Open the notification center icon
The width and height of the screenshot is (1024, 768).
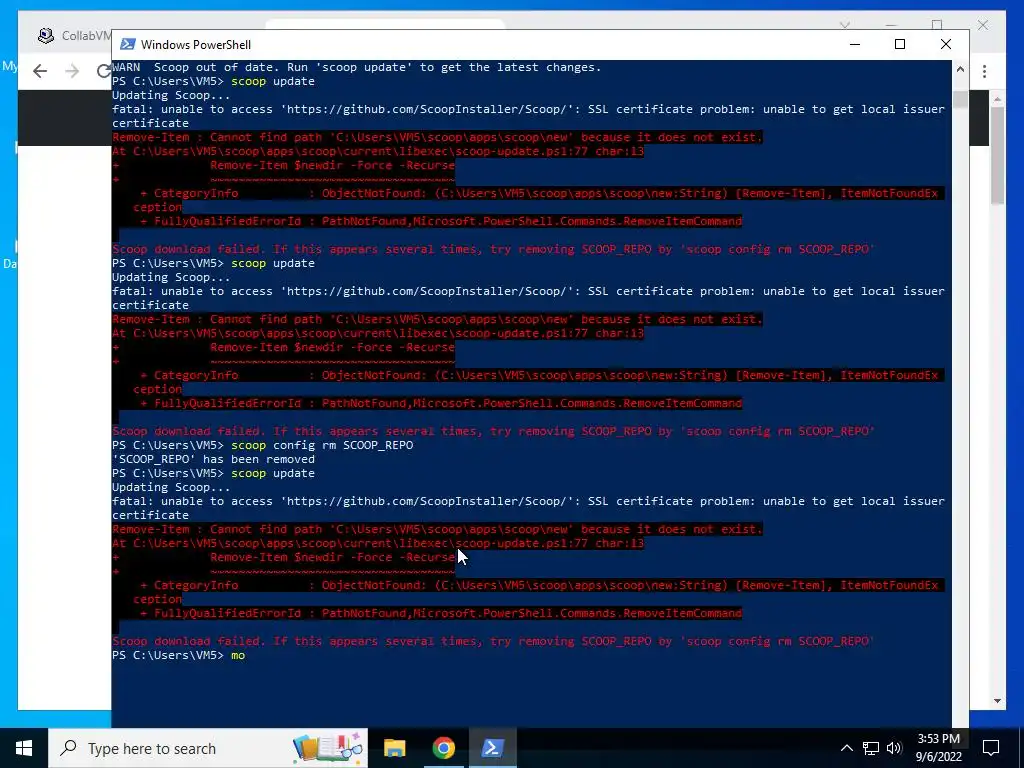991,748
